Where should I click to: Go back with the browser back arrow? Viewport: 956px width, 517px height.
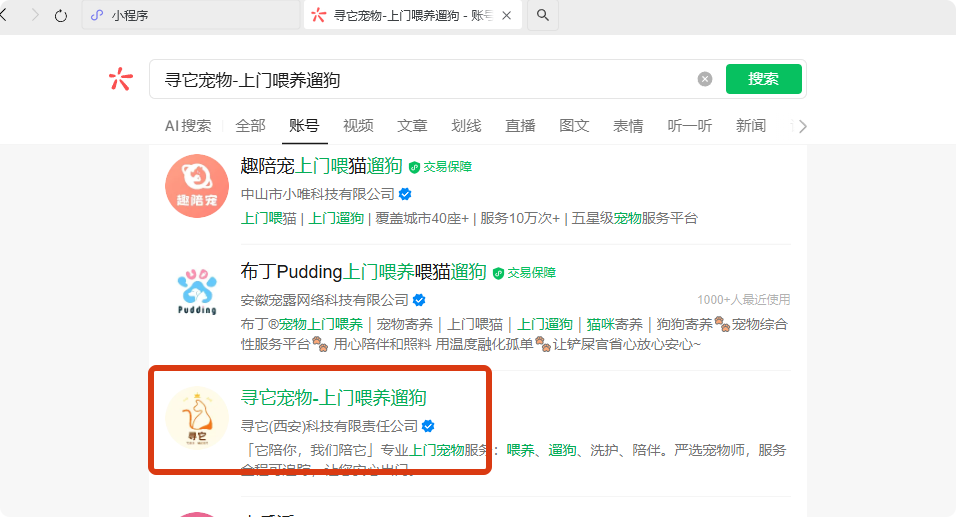point(4,15)
